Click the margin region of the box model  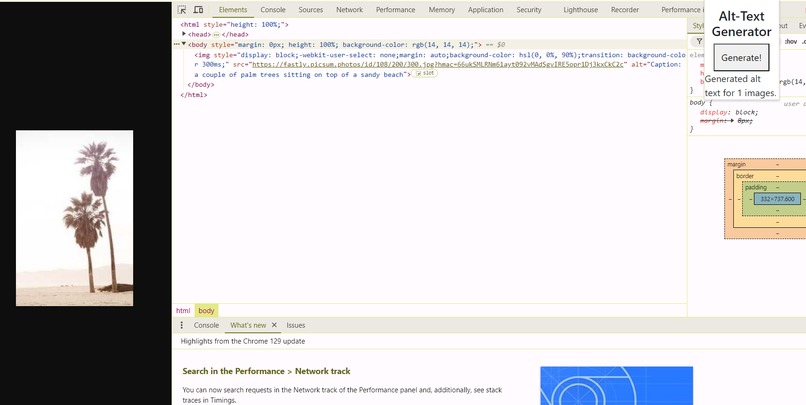736,164
